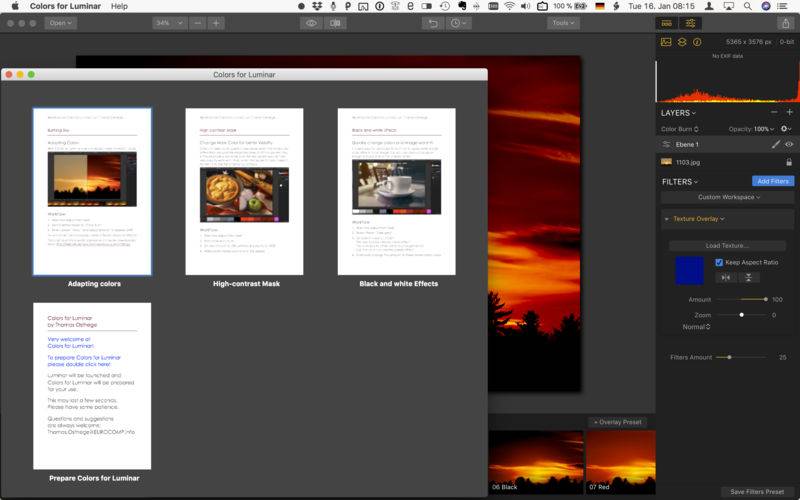Remove layer with the minus button
This screenshot has width=800, height=500.
774,112
